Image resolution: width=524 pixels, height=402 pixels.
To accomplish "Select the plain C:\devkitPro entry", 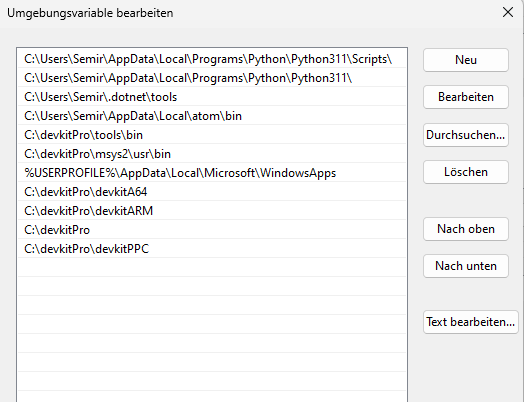I will click(x=212, y=230).
